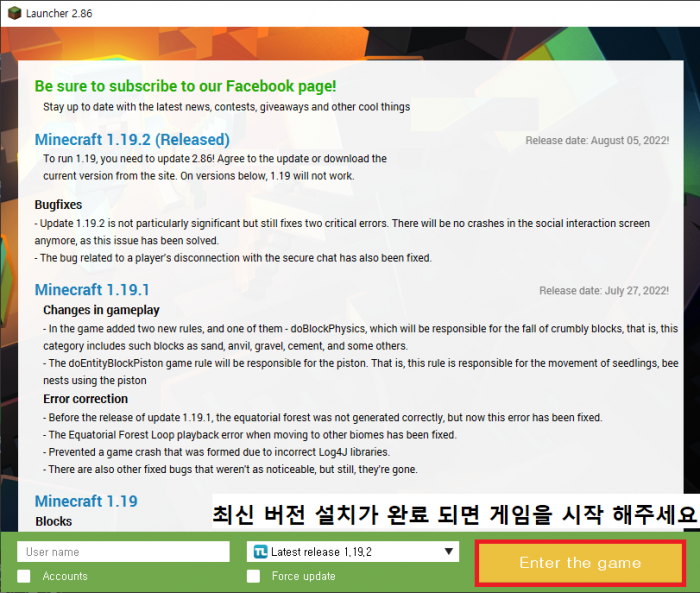Select the Bugfixes subheading
The image size is (700, 593).
[x=58, y=204]
